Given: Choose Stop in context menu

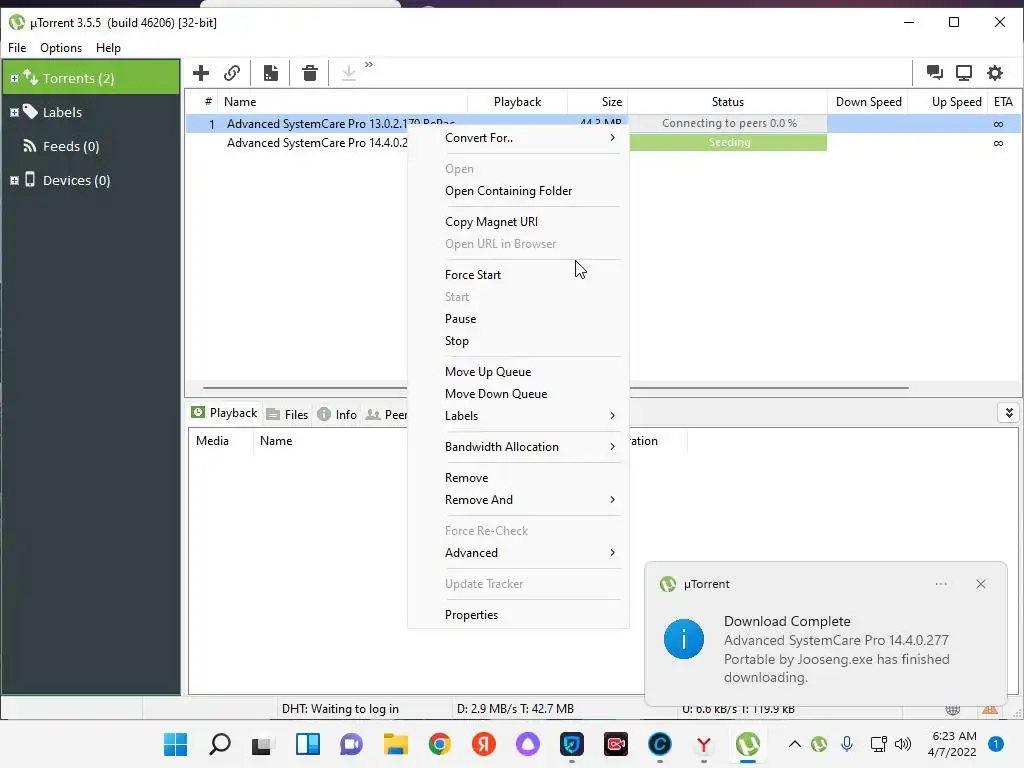Looking at the screenshot, I should click(x=519, y=341).
